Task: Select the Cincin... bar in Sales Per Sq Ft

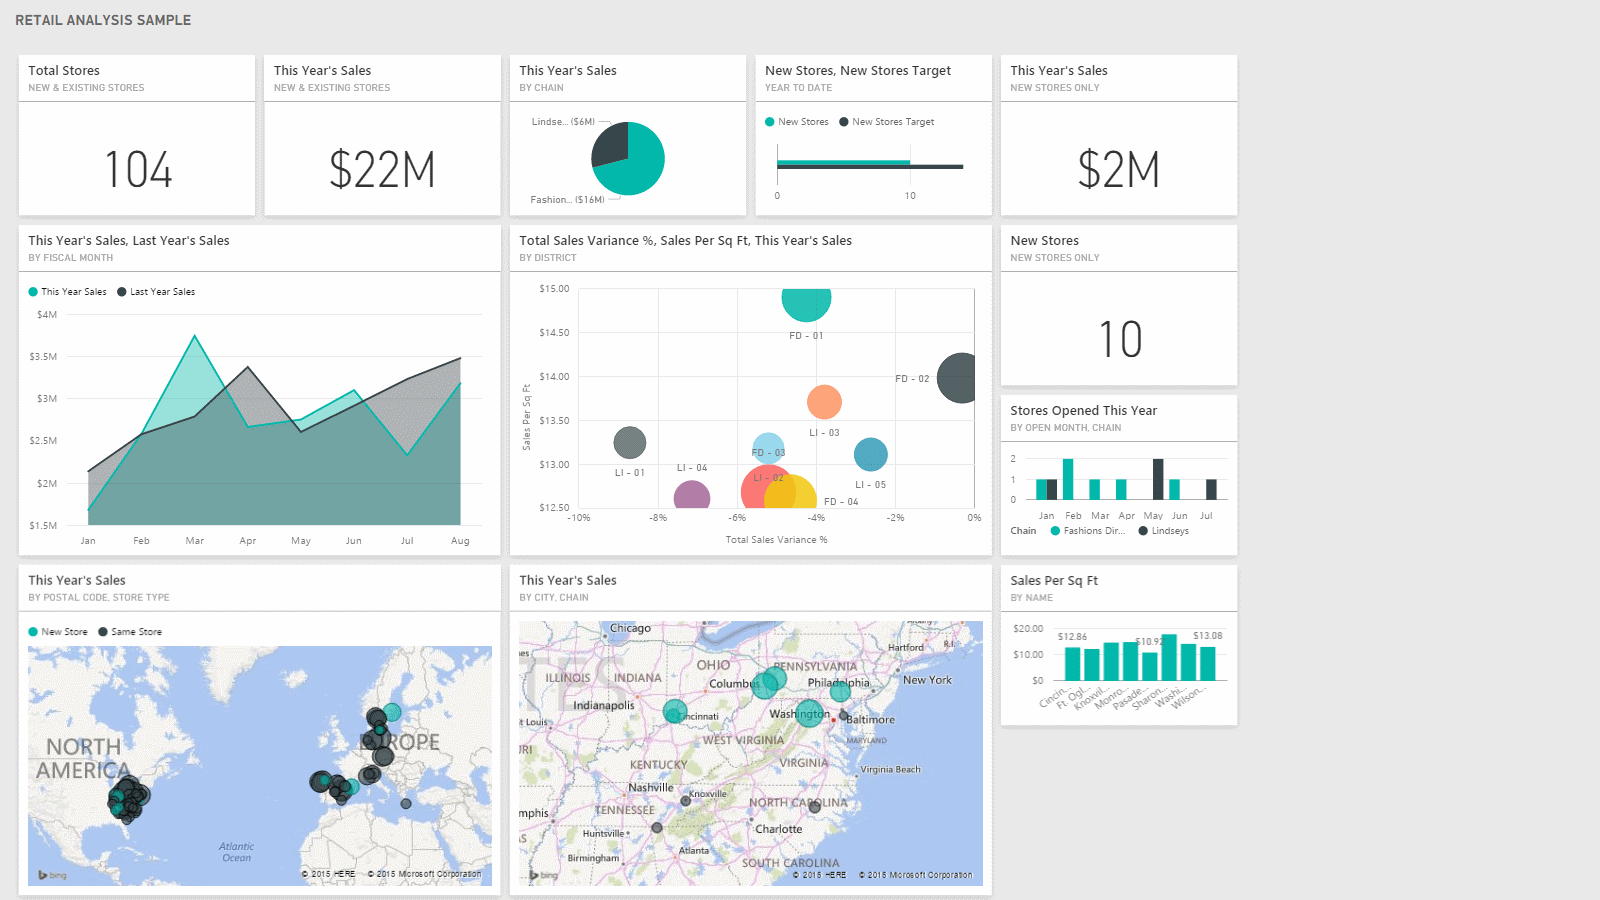Action: [1073, 664]
